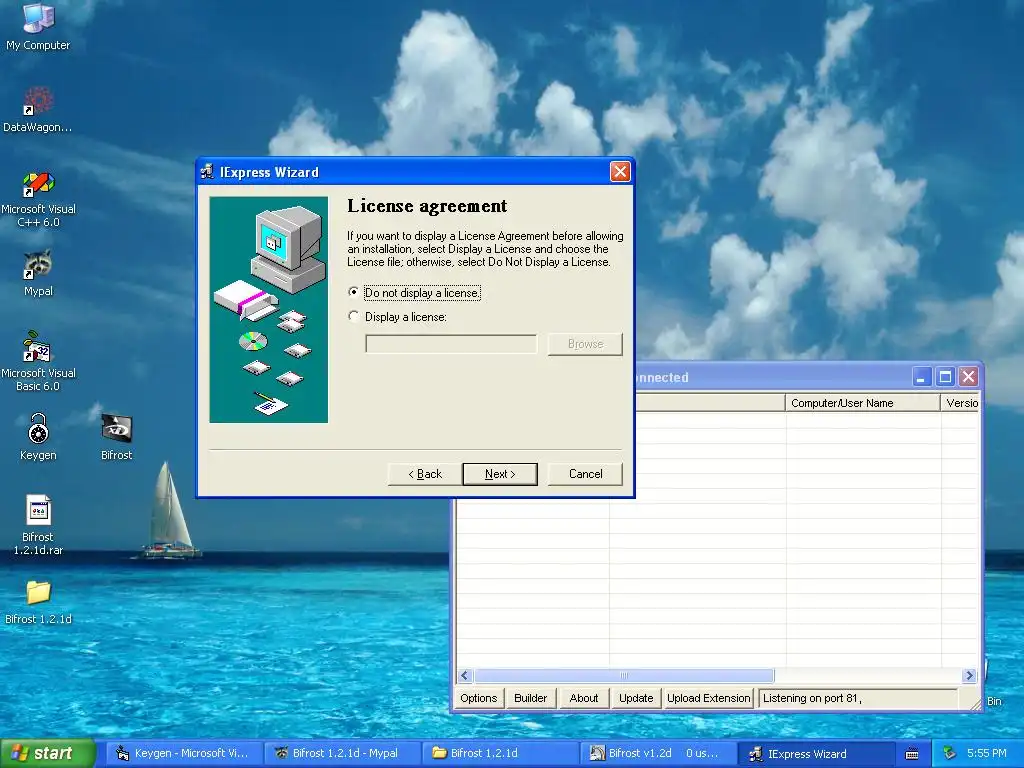Click the Browse button for license file

(585, 344)
